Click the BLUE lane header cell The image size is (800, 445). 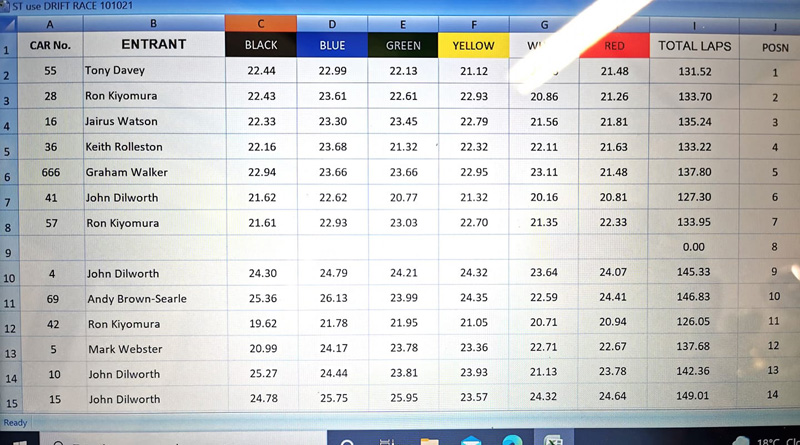pos(332,46)
